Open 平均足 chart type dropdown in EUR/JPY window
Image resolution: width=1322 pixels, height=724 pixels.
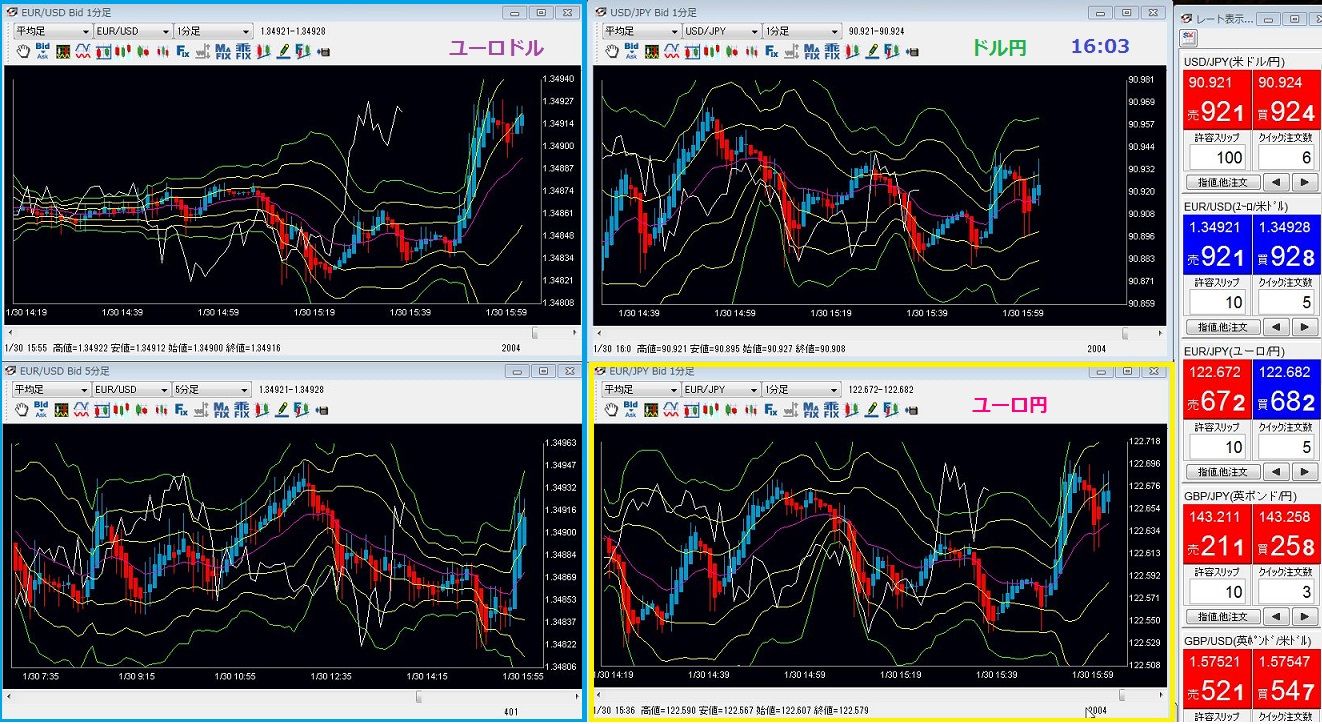point(641,389)
